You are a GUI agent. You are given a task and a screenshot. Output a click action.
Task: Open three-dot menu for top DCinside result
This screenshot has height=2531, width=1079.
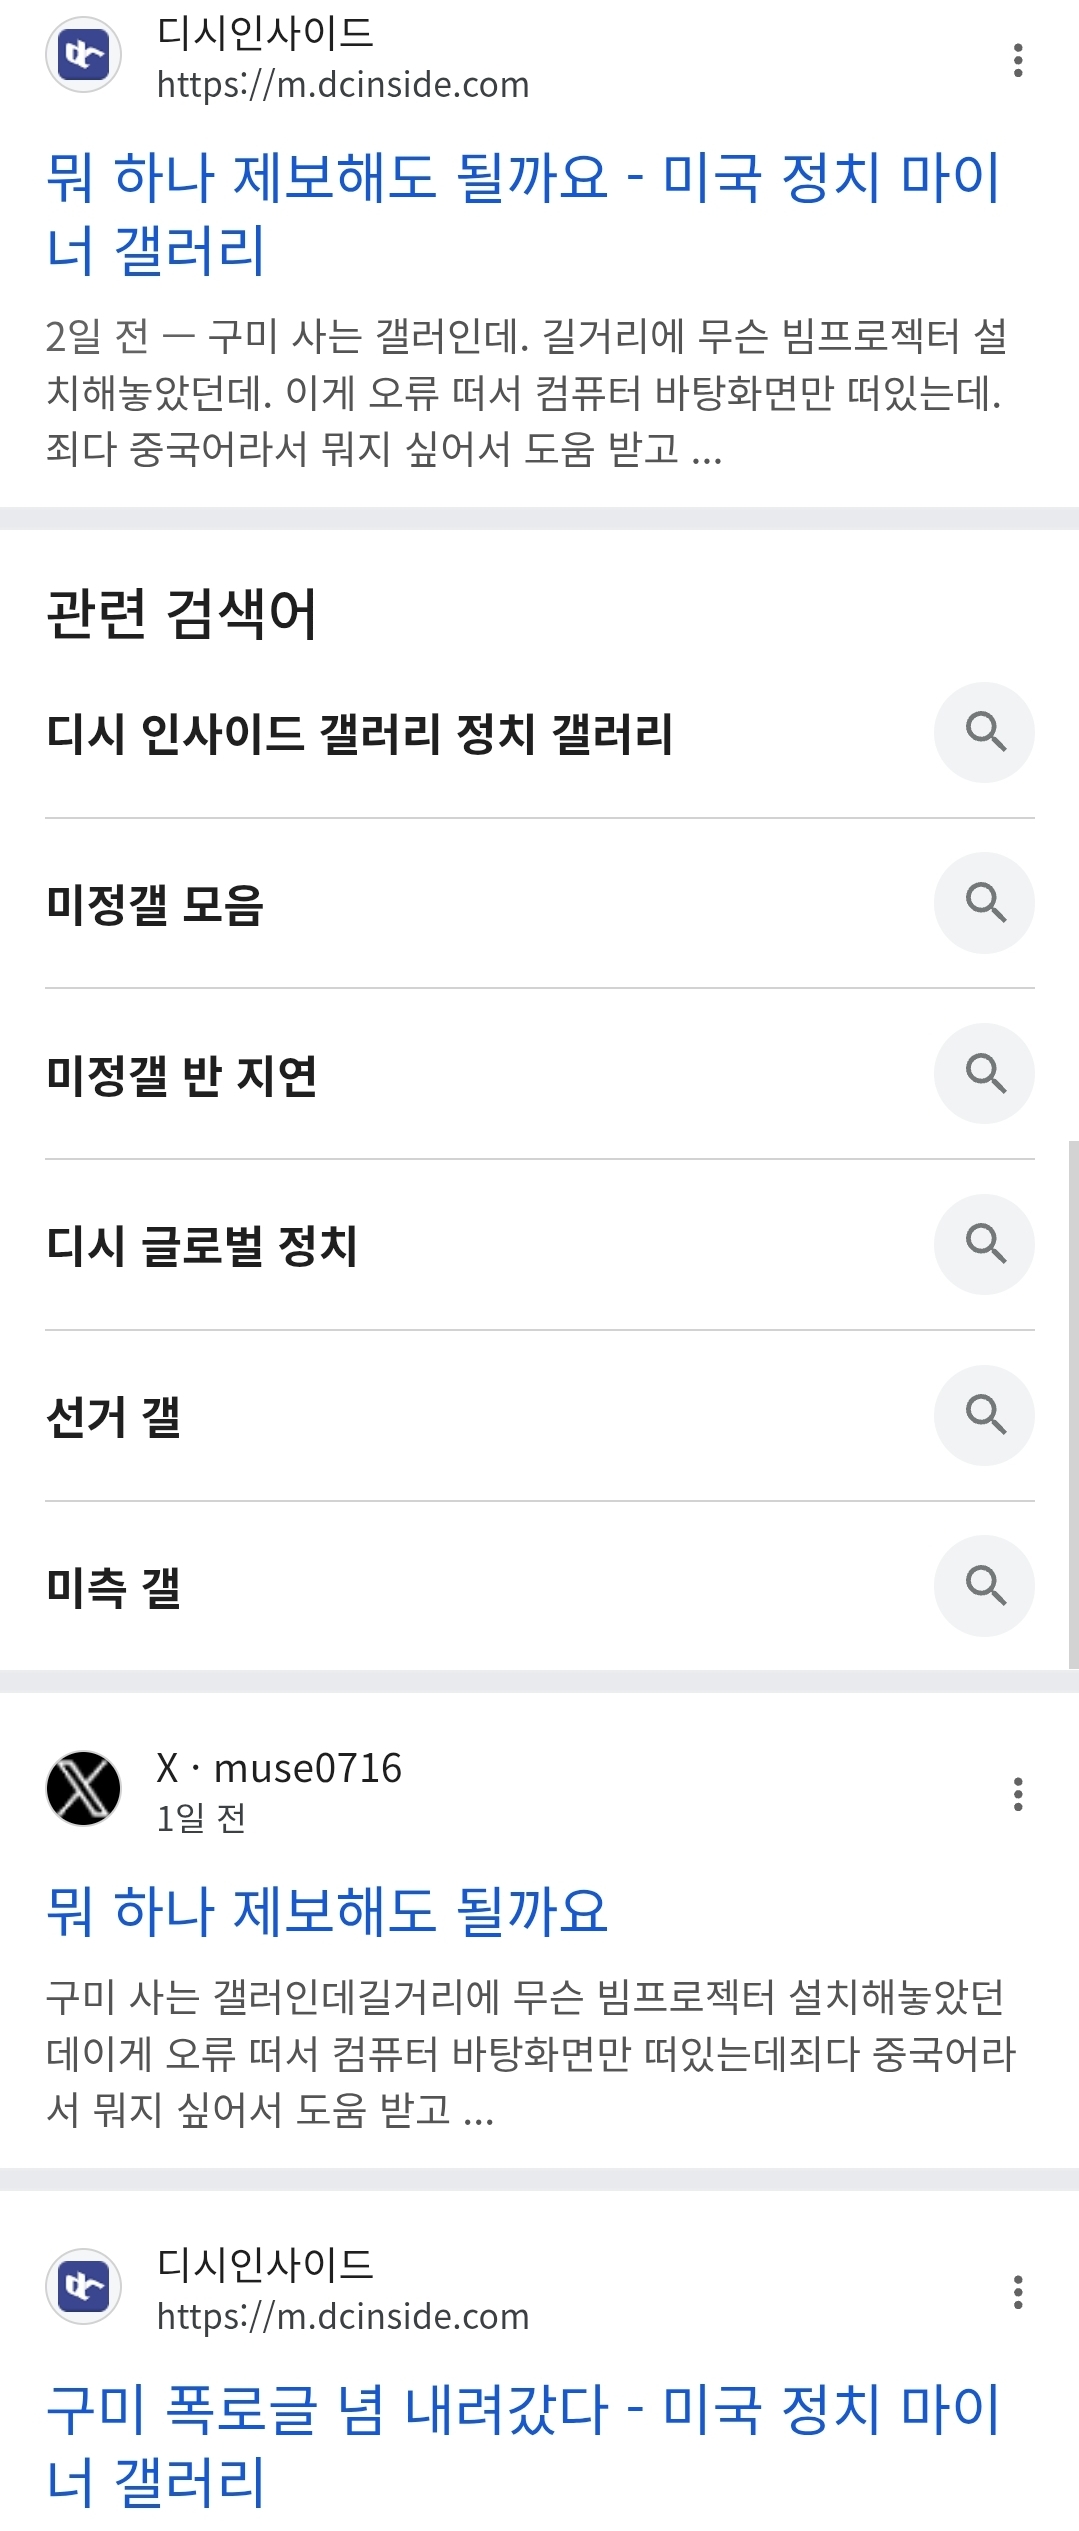click(x=1017, y=60)
